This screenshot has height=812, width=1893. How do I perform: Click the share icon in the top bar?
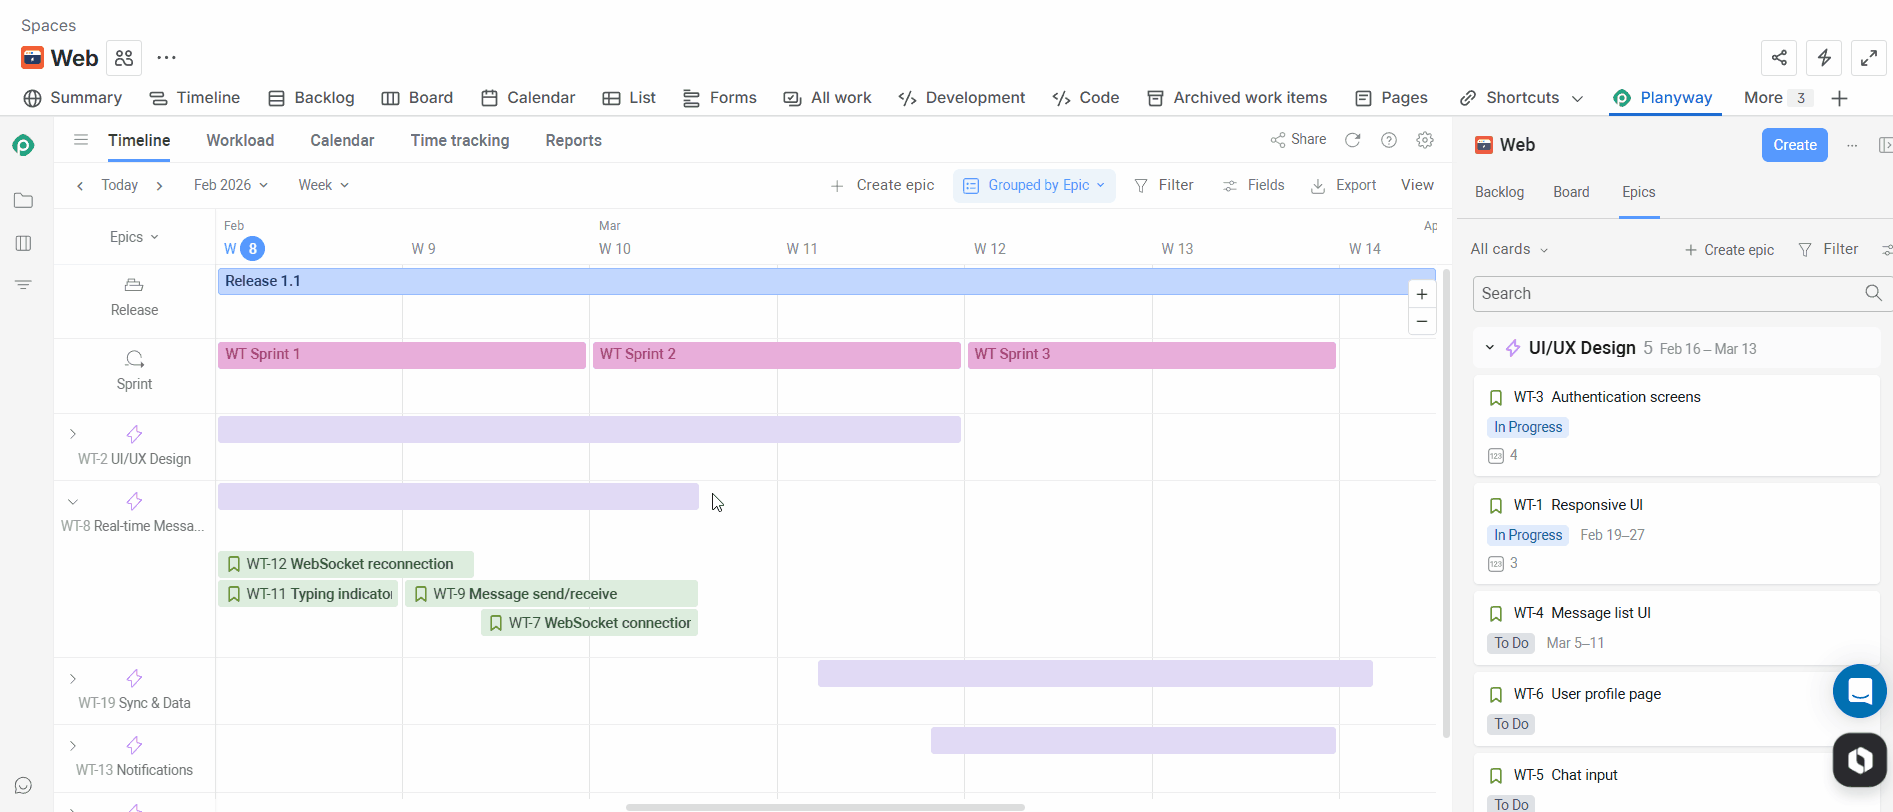1779,58
